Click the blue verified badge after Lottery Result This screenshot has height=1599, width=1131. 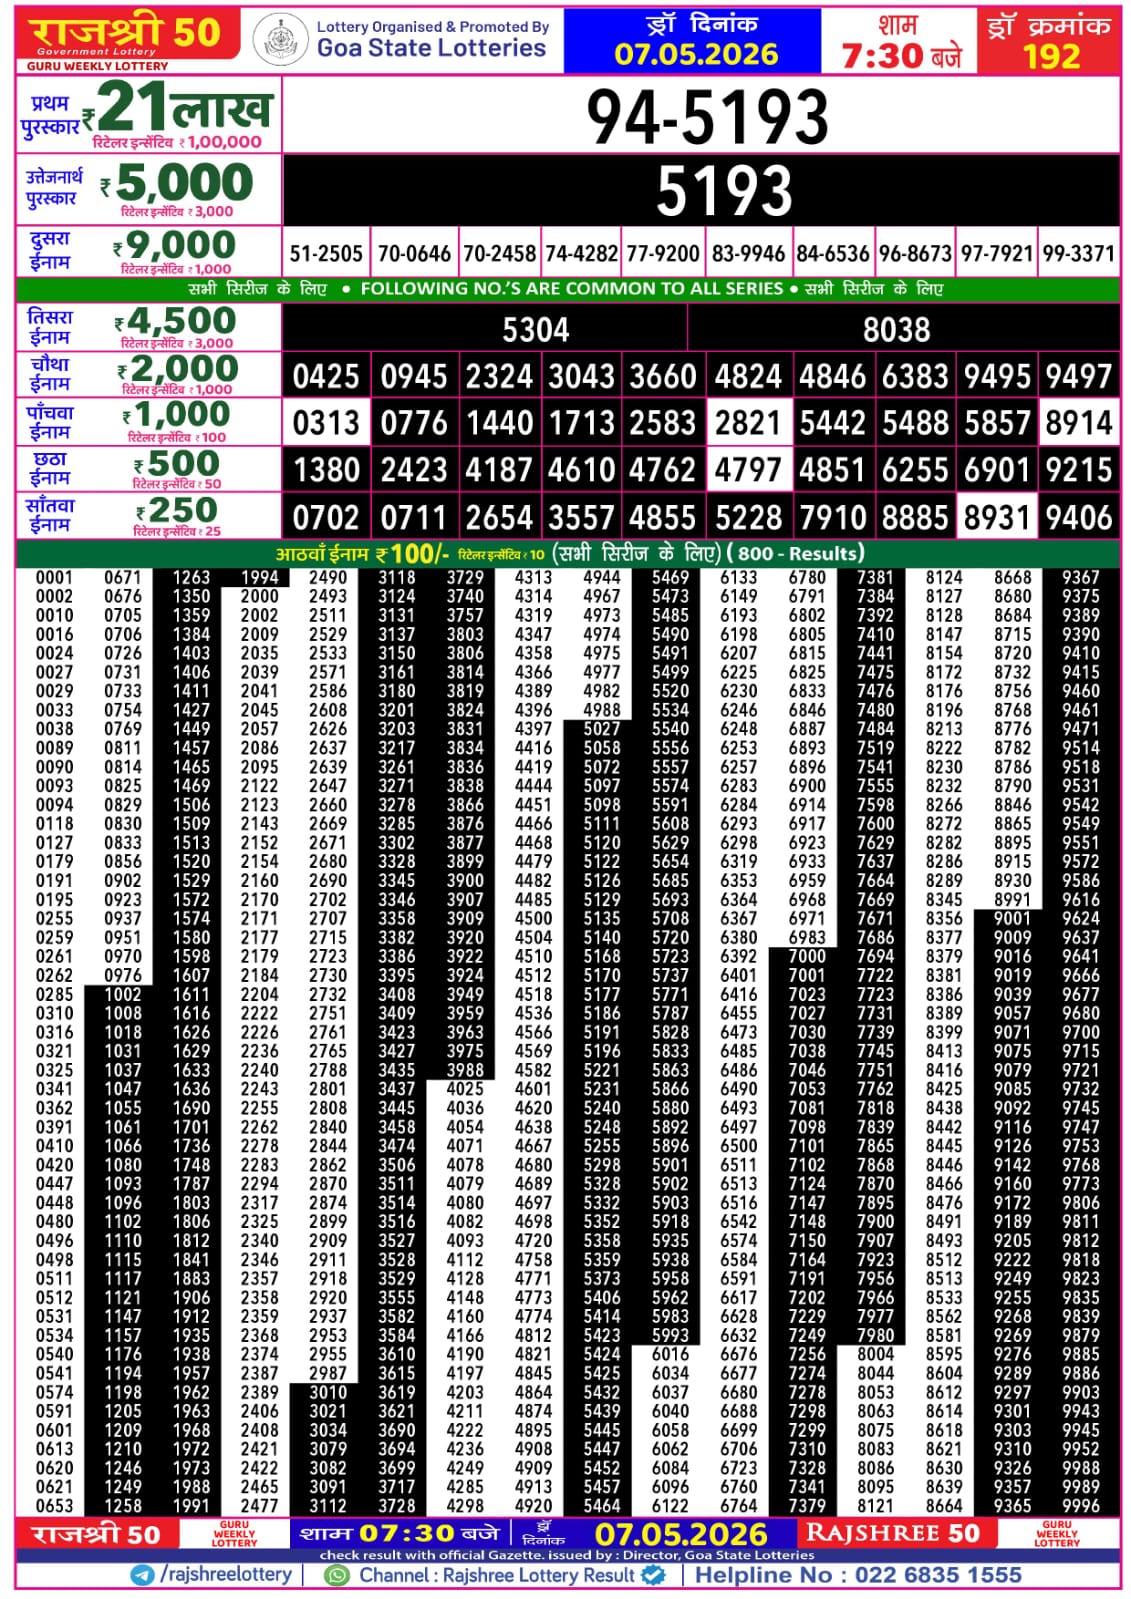[654, 1575]
